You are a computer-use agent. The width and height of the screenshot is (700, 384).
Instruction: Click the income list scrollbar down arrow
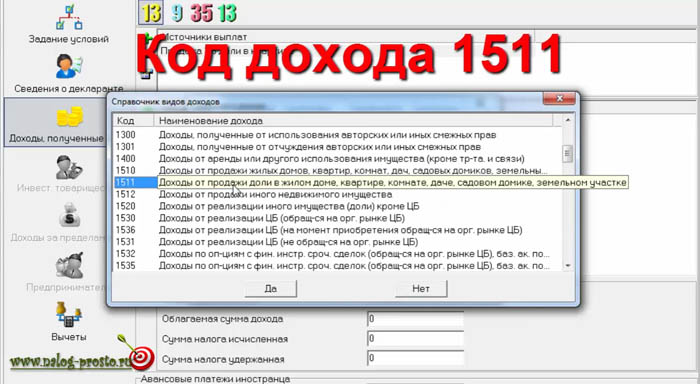pos(568,266)
